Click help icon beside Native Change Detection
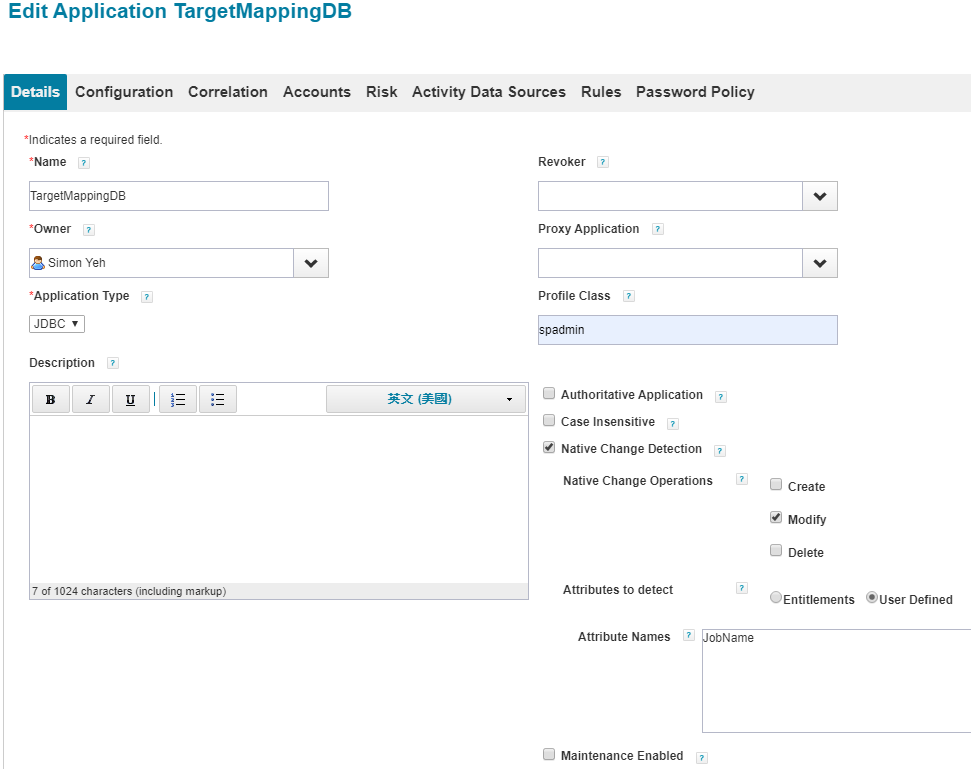The width and height of the screenshot is (971, 769). [720, 451]
